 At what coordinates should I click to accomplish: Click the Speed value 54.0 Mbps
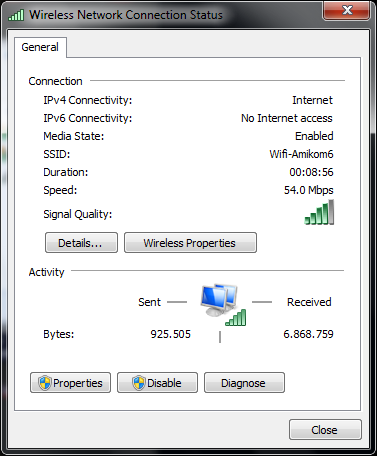(x=309, y=190)
